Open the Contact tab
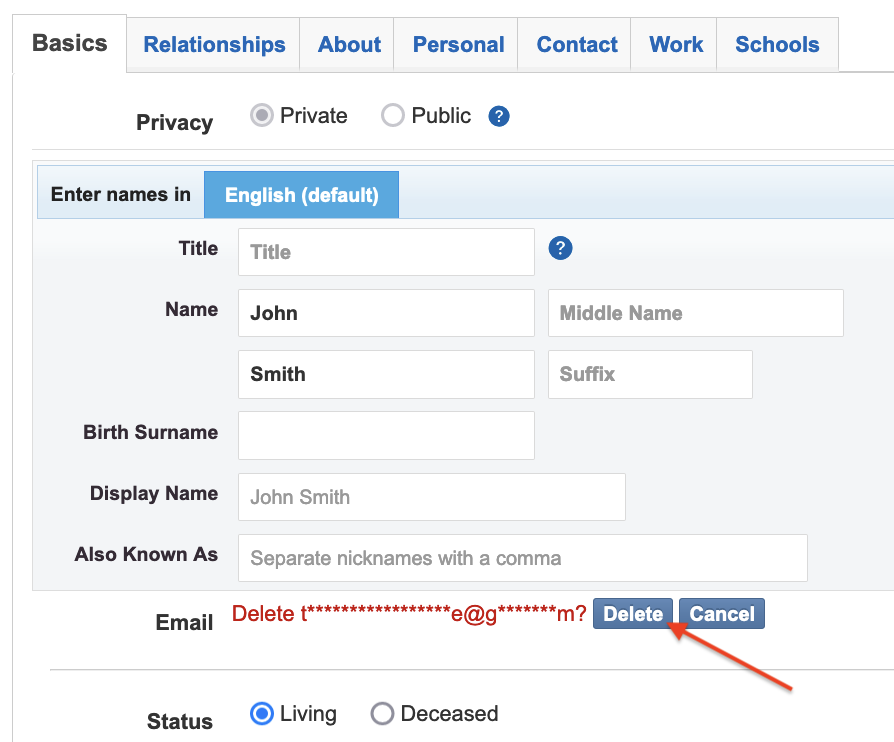 pyautogui.click(x=576, y=44)
